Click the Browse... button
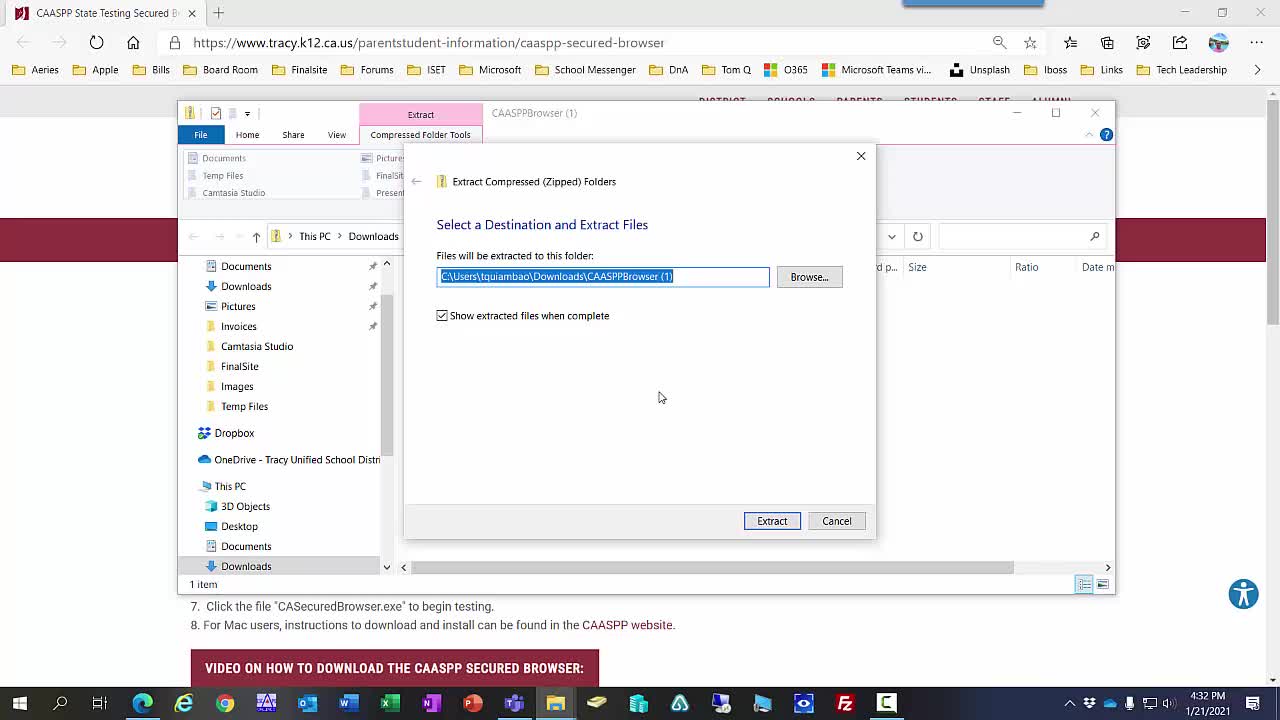 tap(809, 277)
